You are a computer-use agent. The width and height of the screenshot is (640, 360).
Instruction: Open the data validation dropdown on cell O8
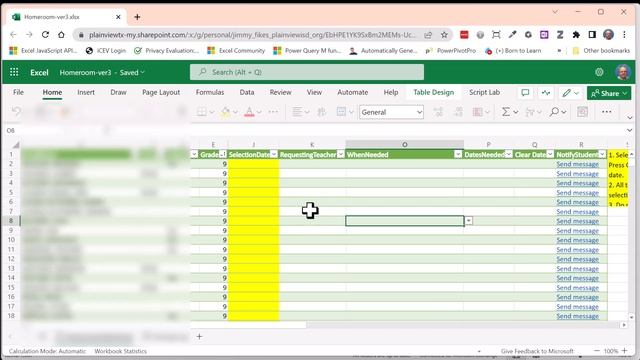tap(469, 221)
